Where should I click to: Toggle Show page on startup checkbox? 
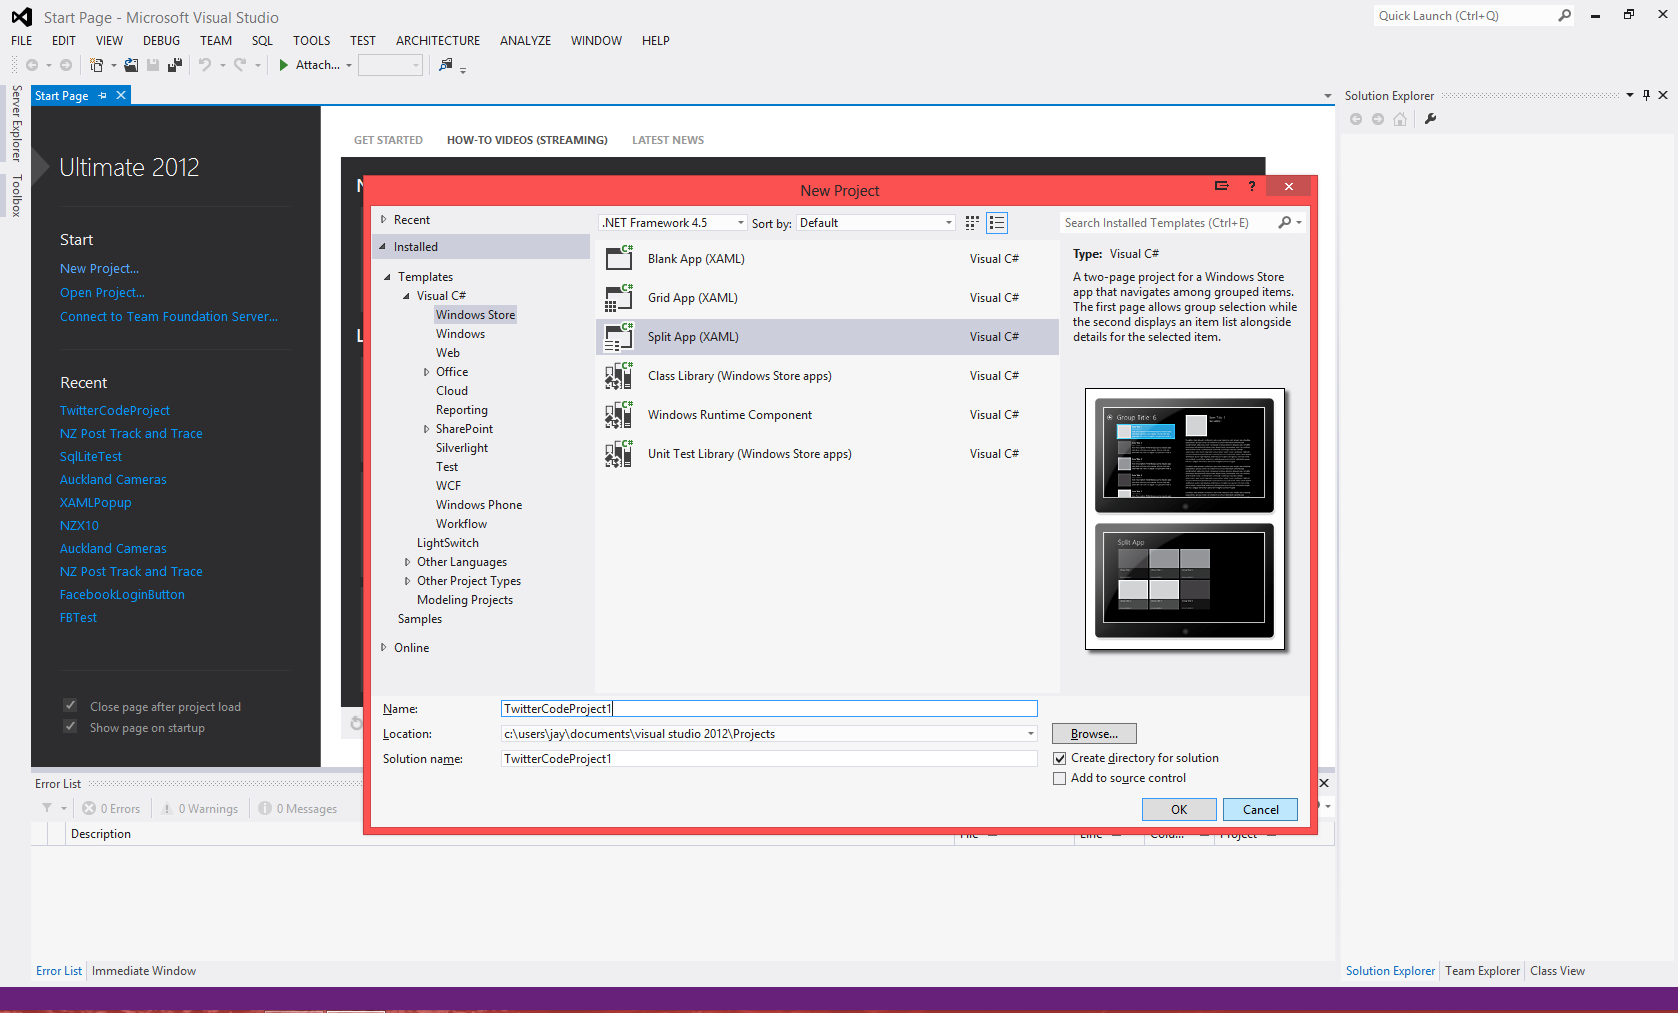[70, 726]
